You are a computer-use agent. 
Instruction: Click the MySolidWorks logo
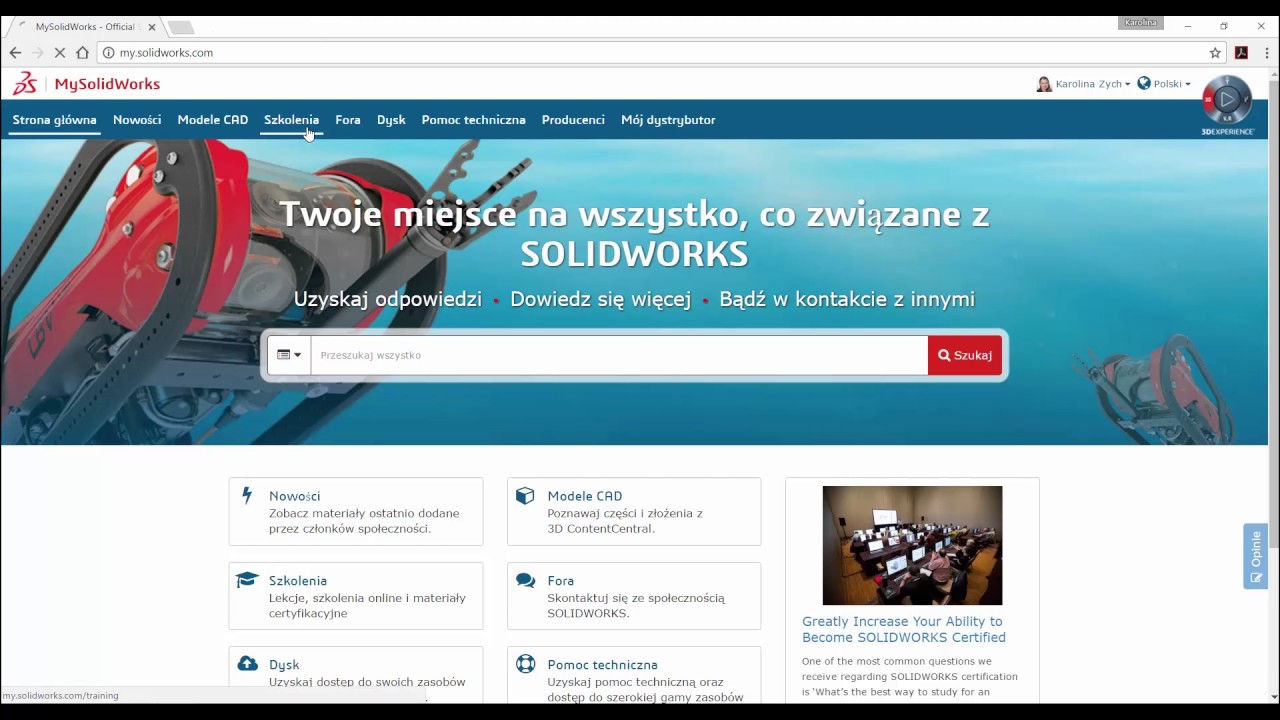point(86,84)
